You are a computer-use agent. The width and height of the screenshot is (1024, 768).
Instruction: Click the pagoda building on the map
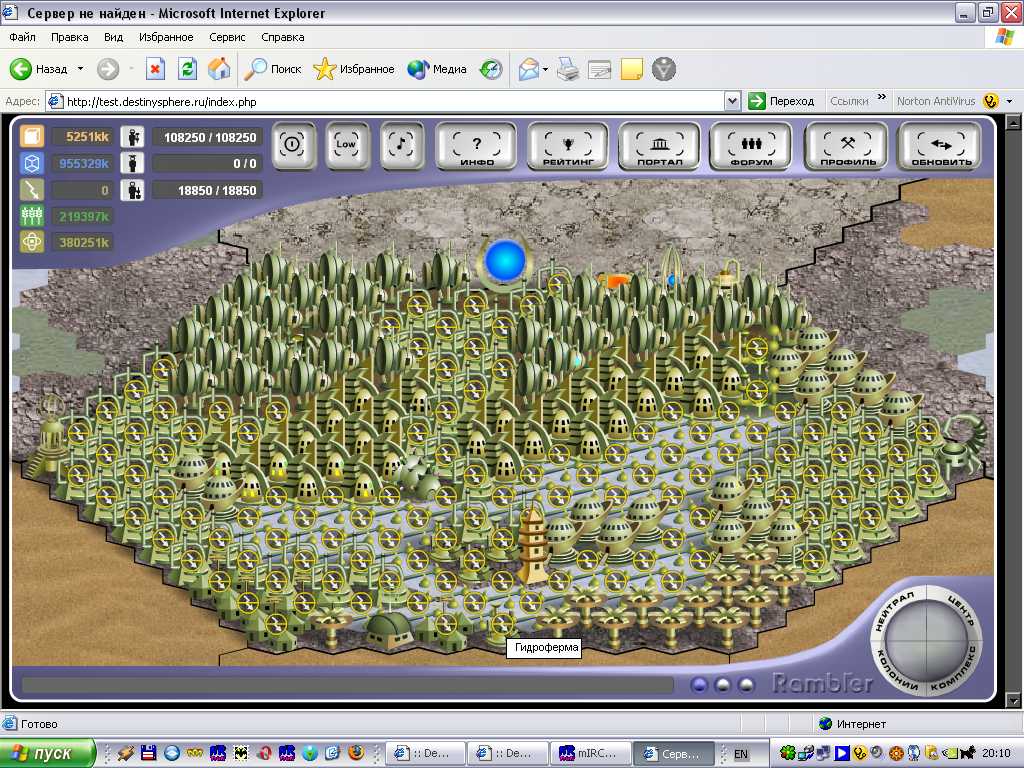point(532,545)
